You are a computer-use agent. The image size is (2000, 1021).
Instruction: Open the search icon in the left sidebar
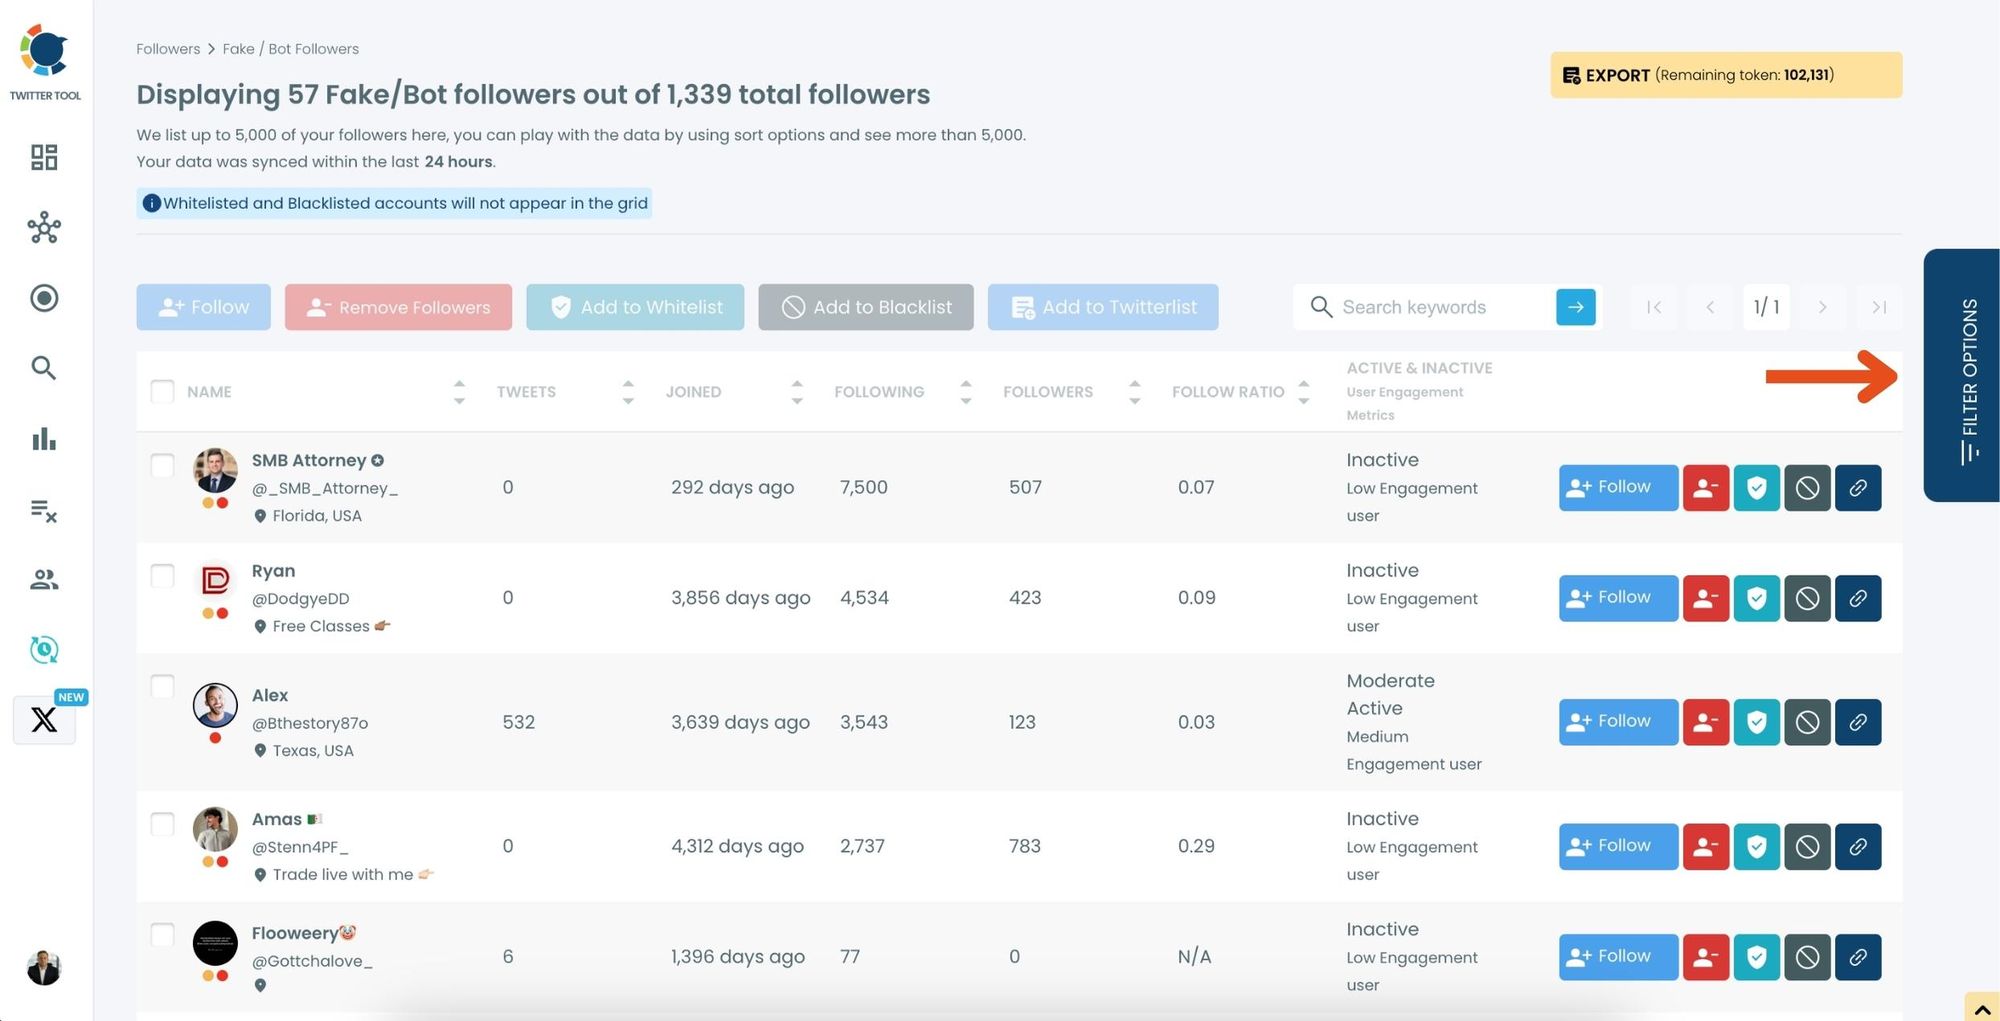(x=43, y=368)
